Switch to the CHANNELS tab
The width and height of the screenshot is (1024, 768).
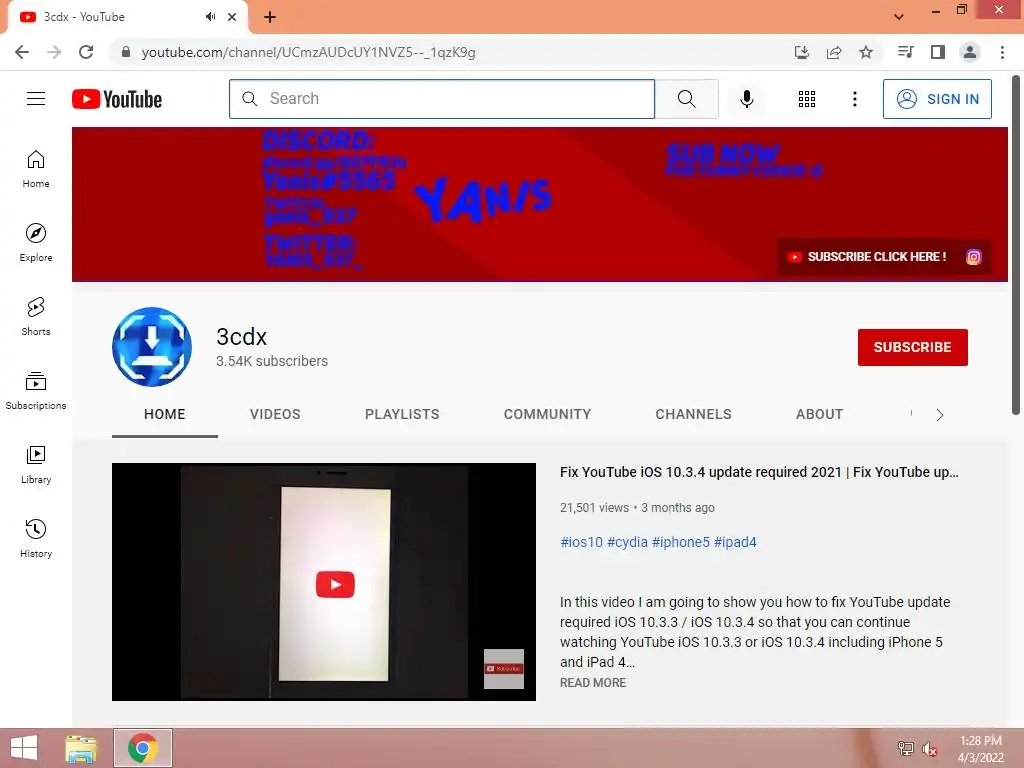(x=694, y=415)
